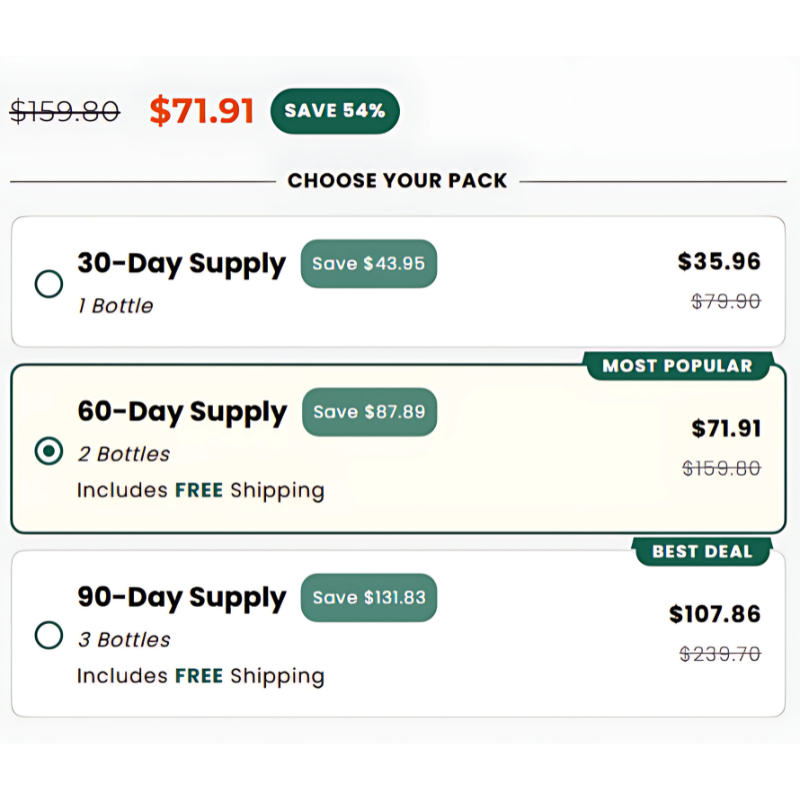
Task: Click the Save 54% badge
Action: (335, 111)
